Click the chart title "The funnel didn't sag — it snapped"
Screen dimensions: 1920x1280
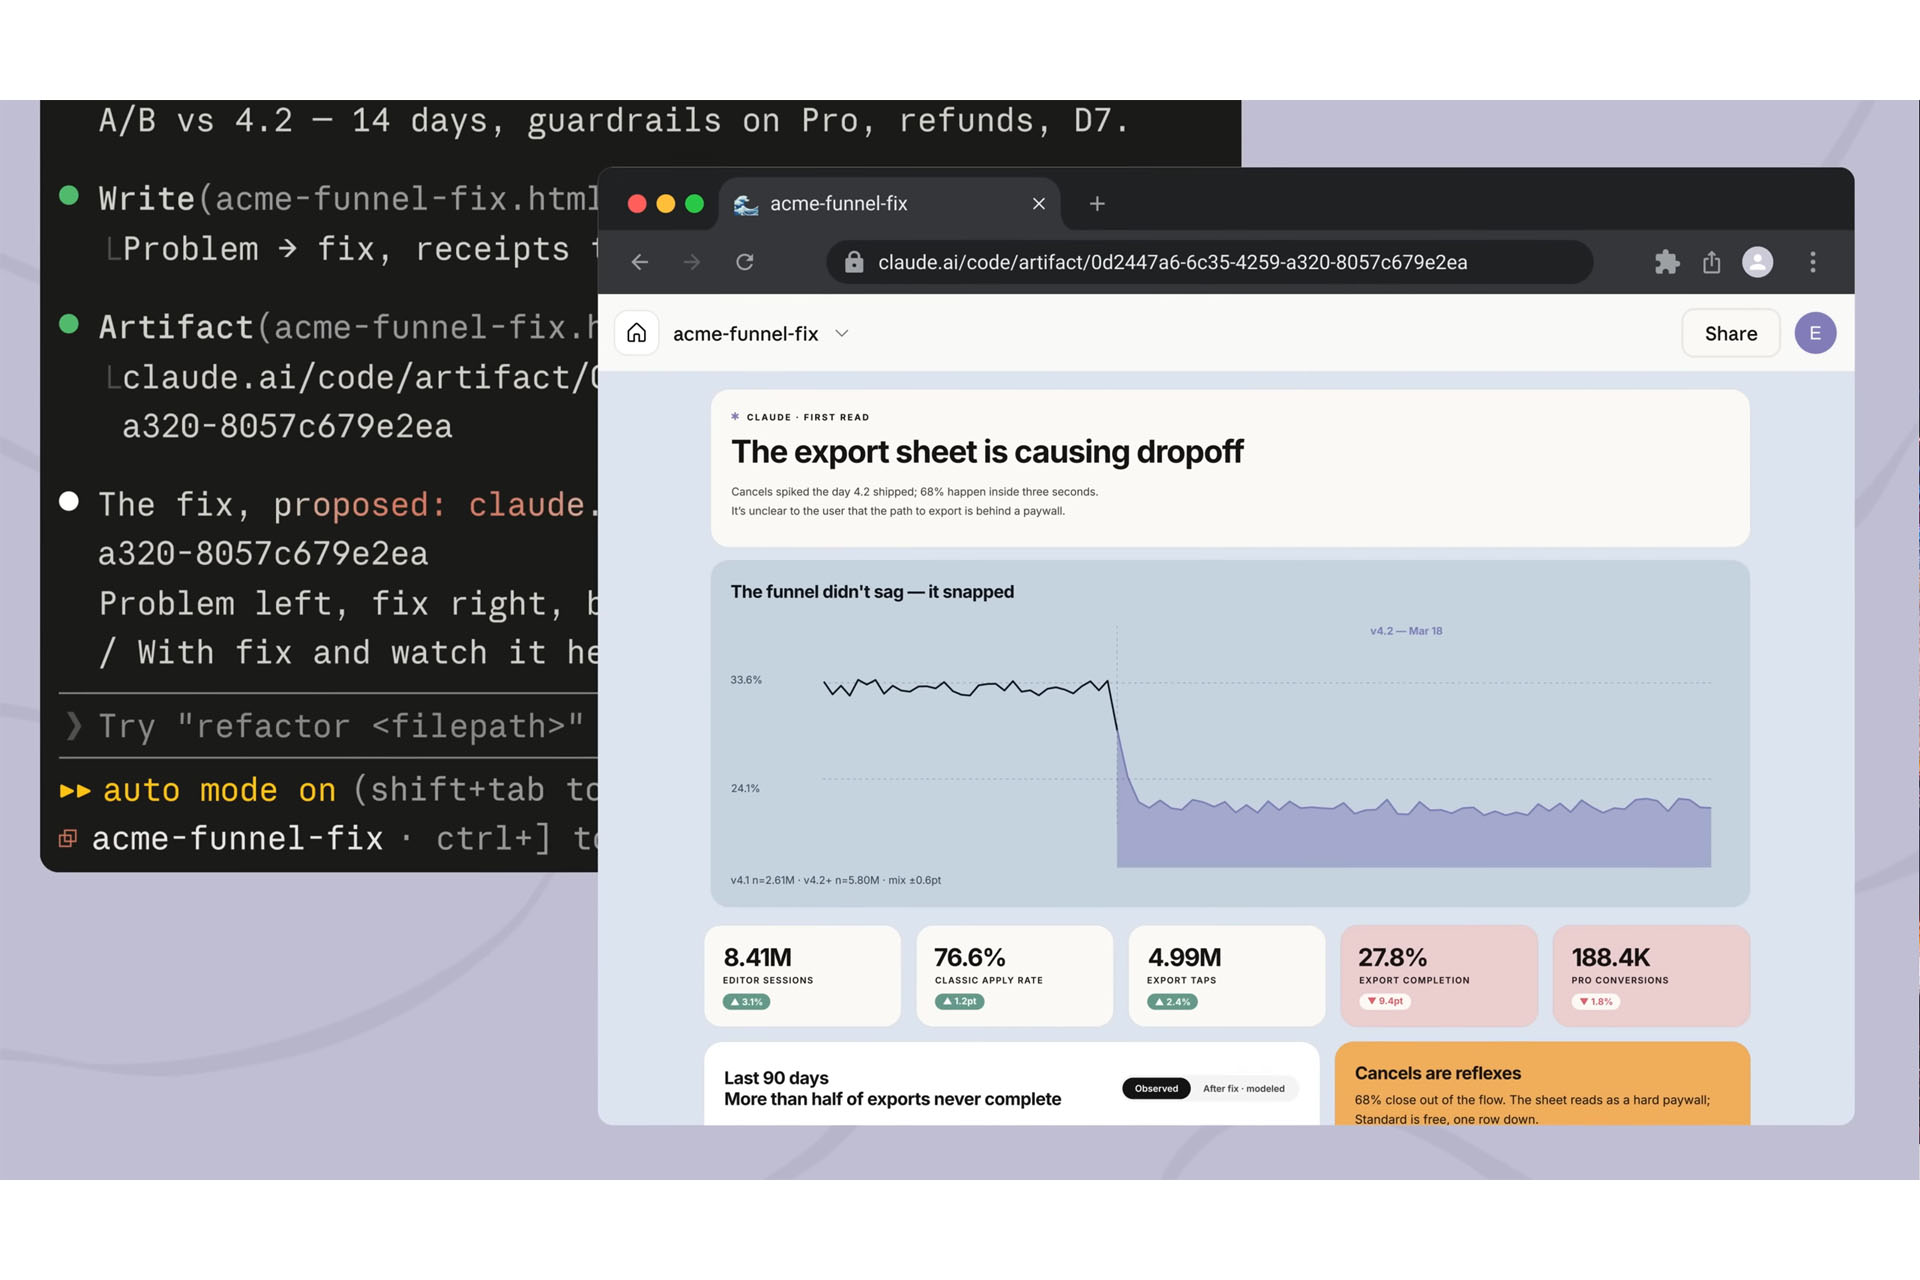tap(872, 592)
